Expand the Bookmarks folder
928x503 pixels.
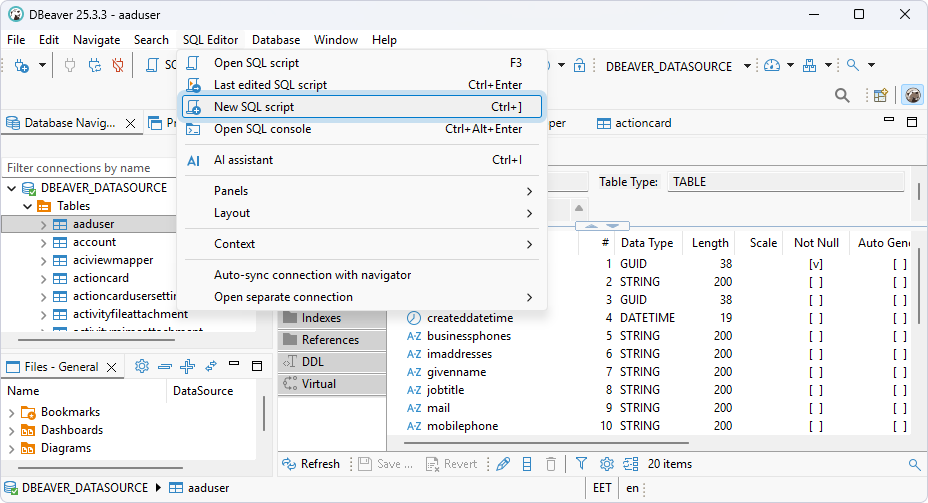(x=11, y=412)
